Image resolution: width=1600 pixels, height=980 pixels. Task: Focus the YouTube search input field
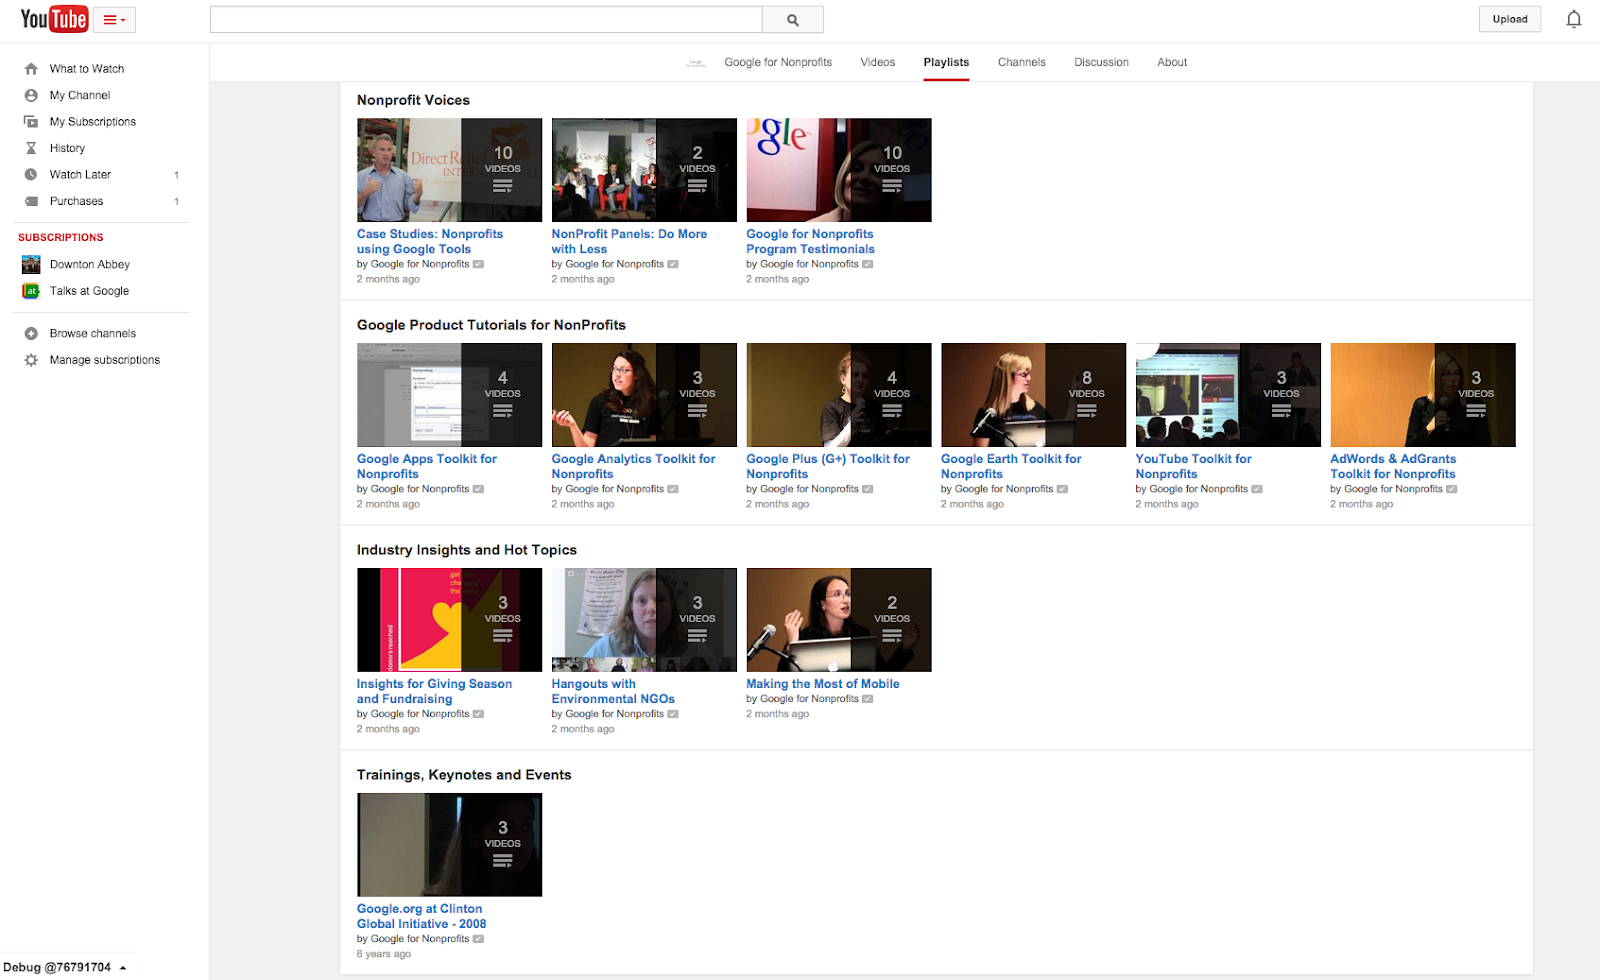point(486,20)
